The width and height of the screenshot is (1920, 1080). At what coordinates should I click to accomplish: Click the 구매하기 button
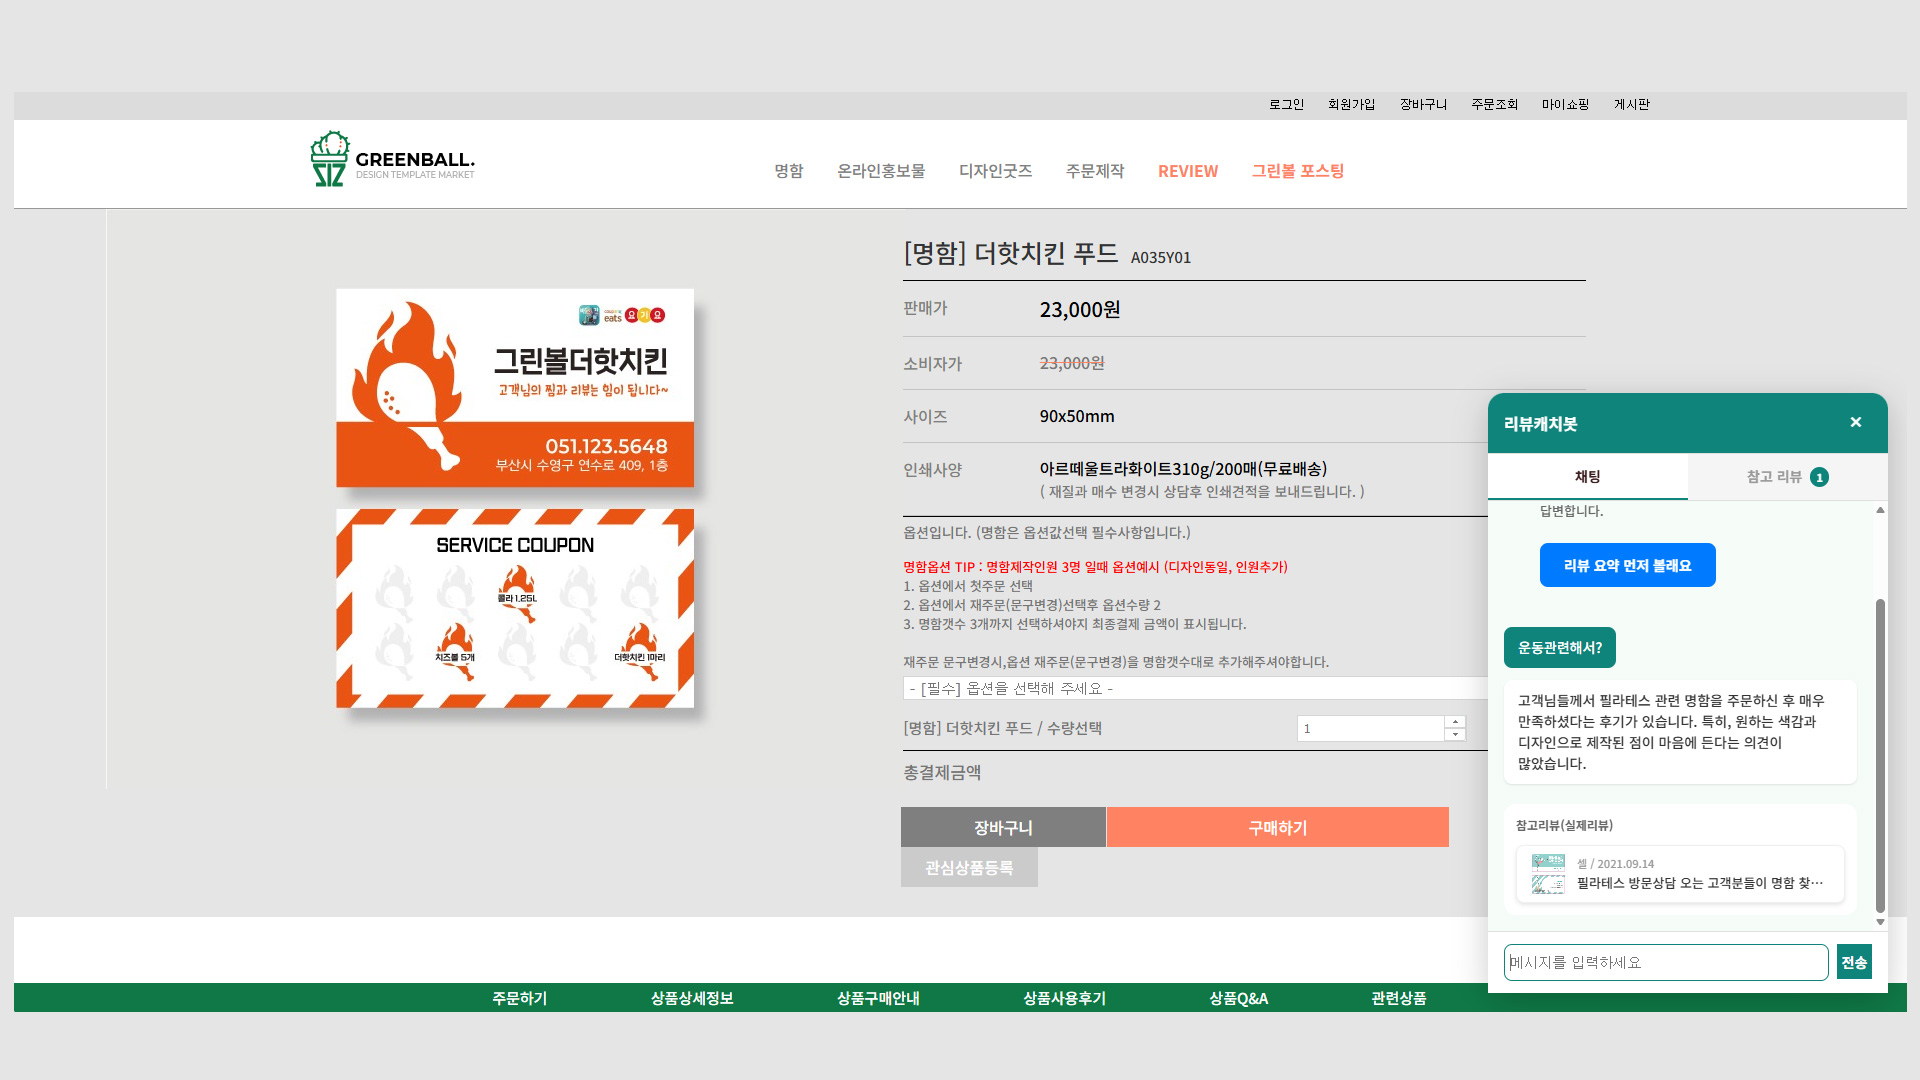click(x=1277, y=827)
